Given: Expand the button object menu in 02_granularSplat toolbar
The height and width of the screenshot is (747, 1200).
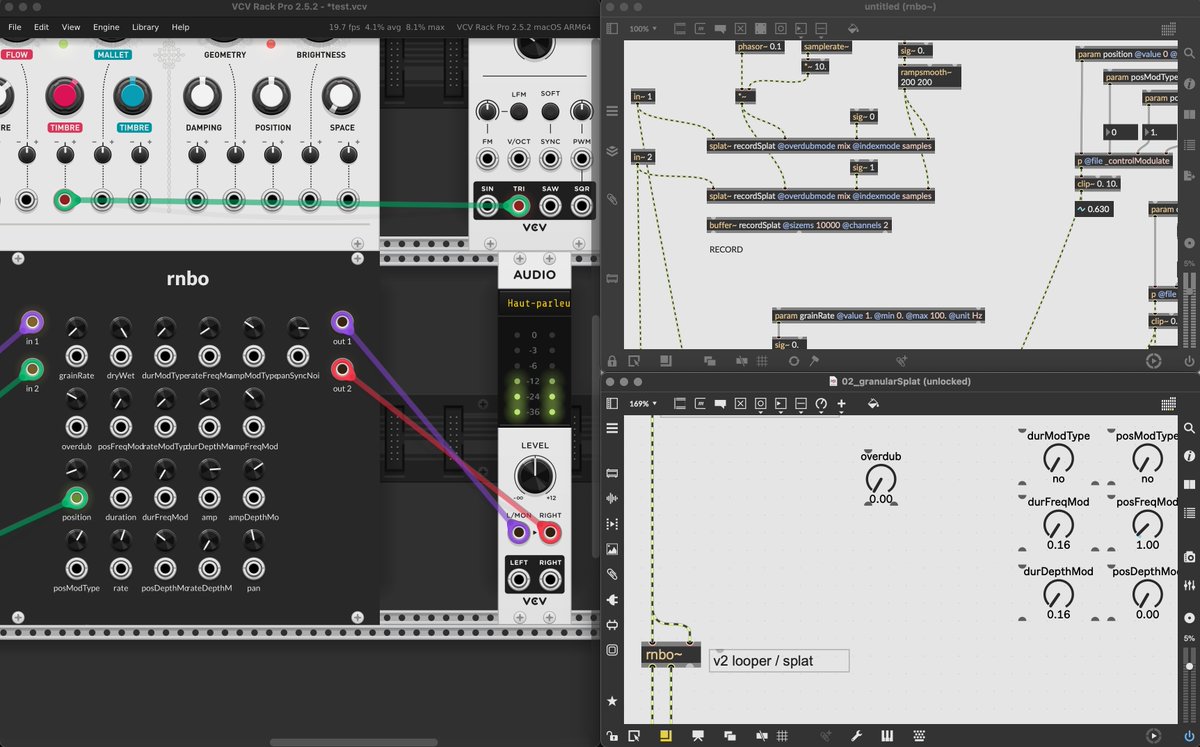Looking at the screenshot, I should (760, 404).
